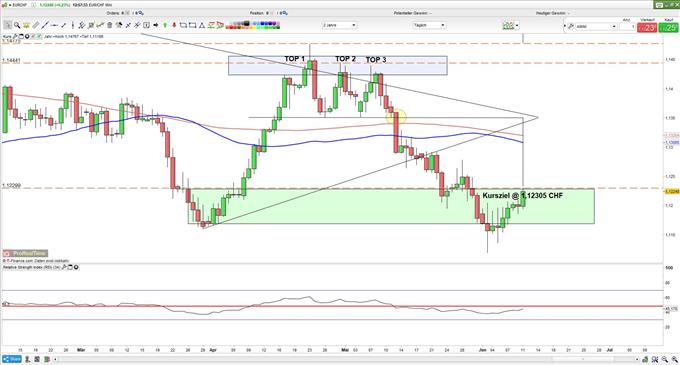Click the Anz quantity input field

(x=627, y=26)
